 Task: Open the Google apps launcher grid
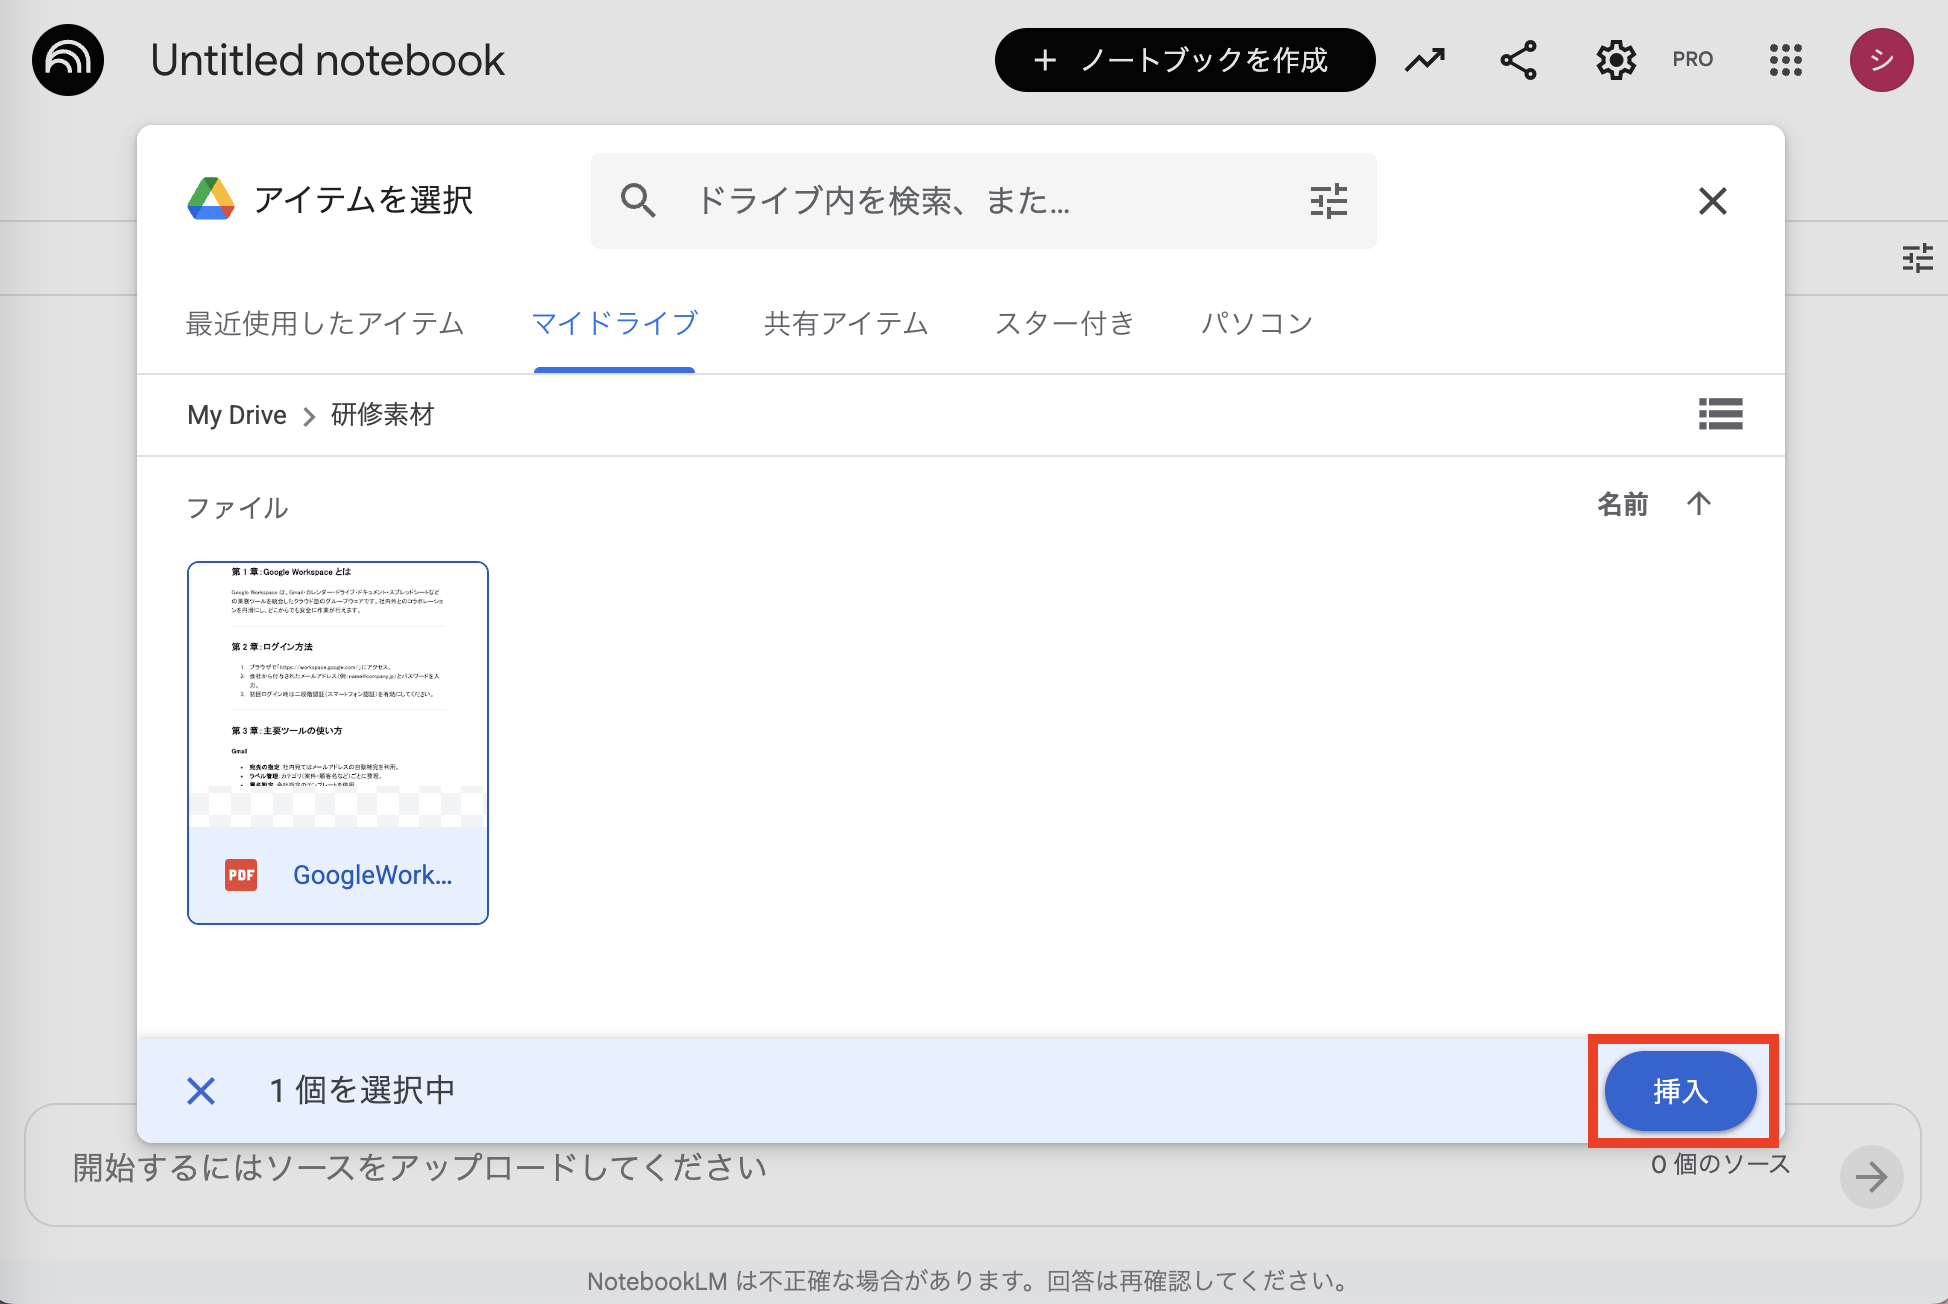pyautogui.click(x=1784, y=59)
